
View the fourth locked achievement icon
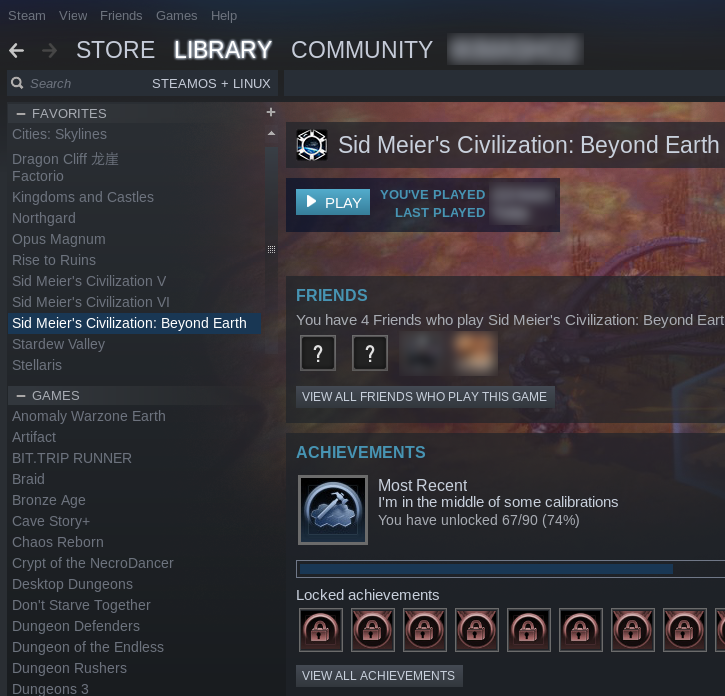coord(477,630)
